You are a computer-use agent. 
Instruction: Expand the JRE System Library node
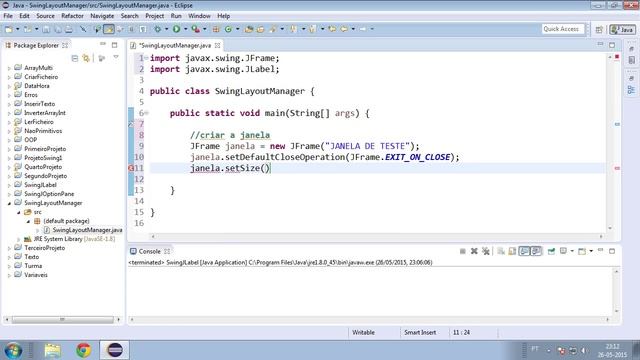pyautogui.click(x=18, y=239)
